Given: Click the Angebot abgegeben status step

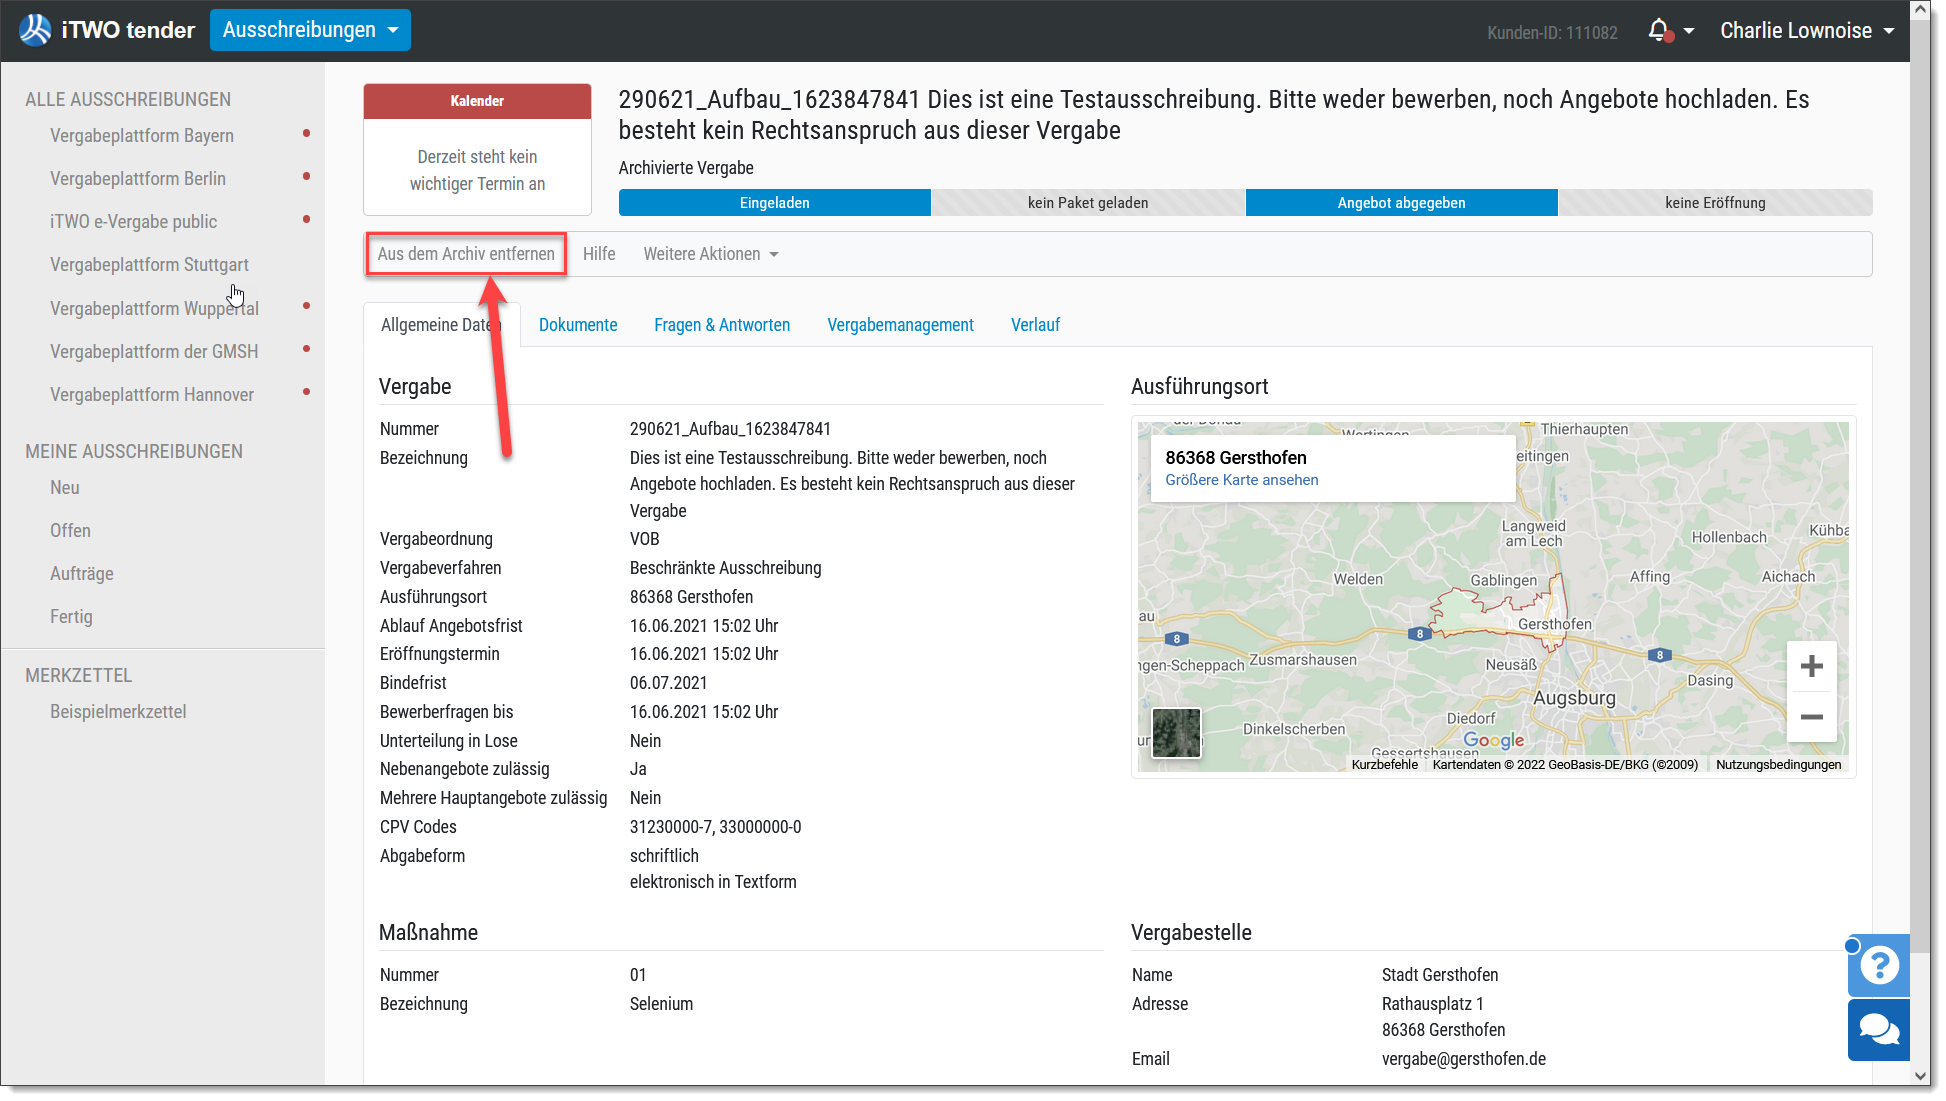Looking at the screenshot, I should 1402,203.
